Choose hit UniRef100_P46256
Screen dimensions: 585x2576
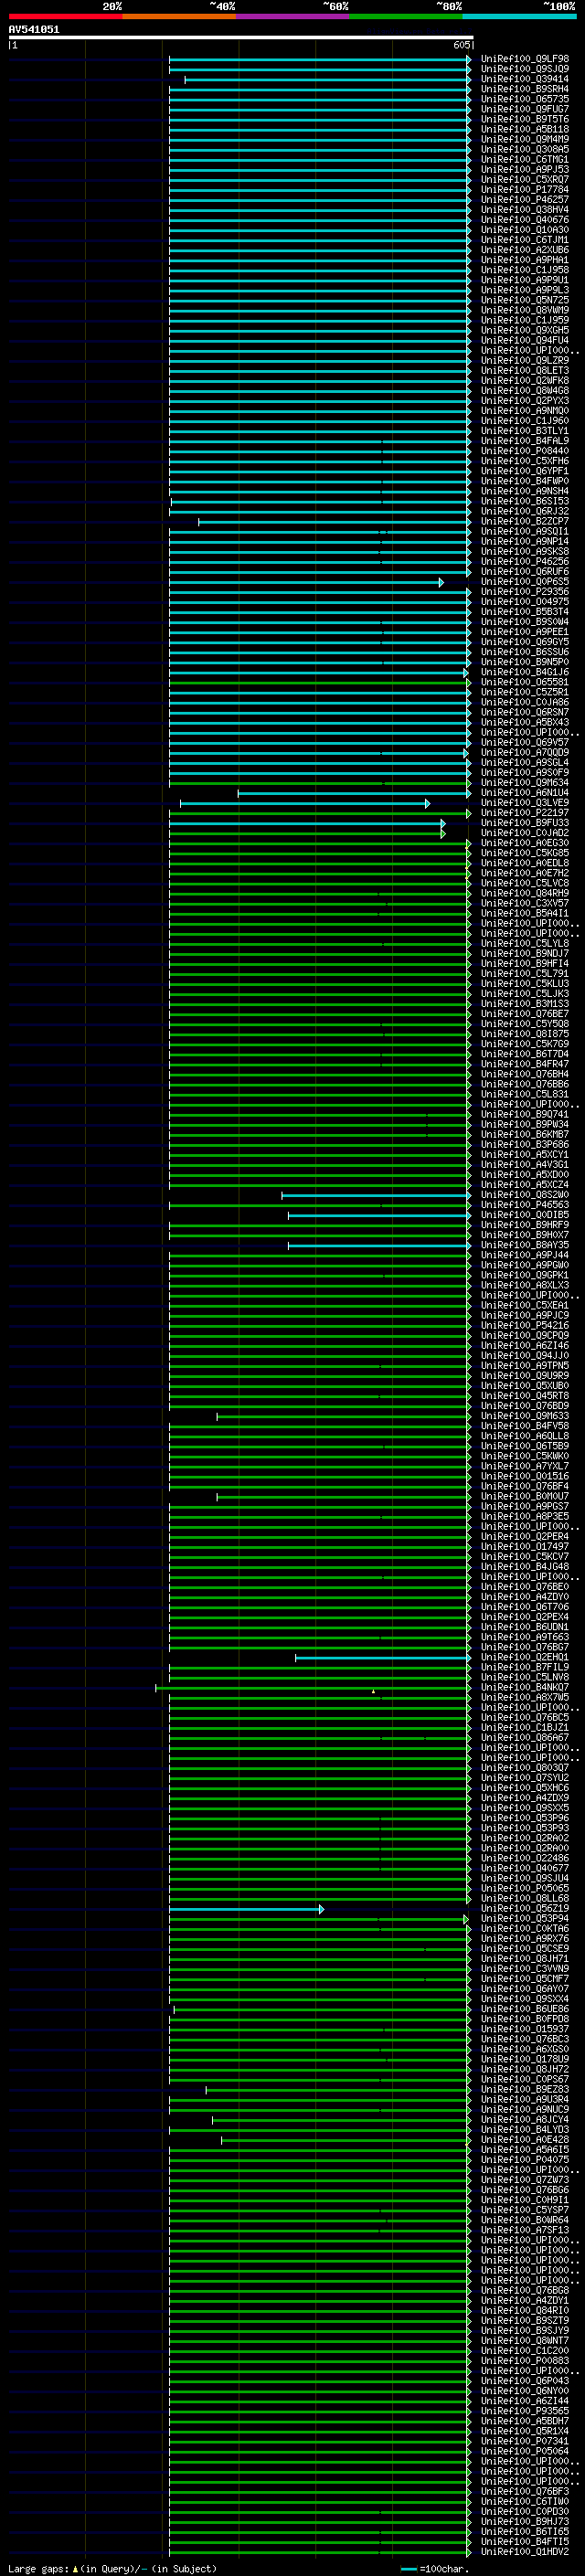(x=524, y=562)
